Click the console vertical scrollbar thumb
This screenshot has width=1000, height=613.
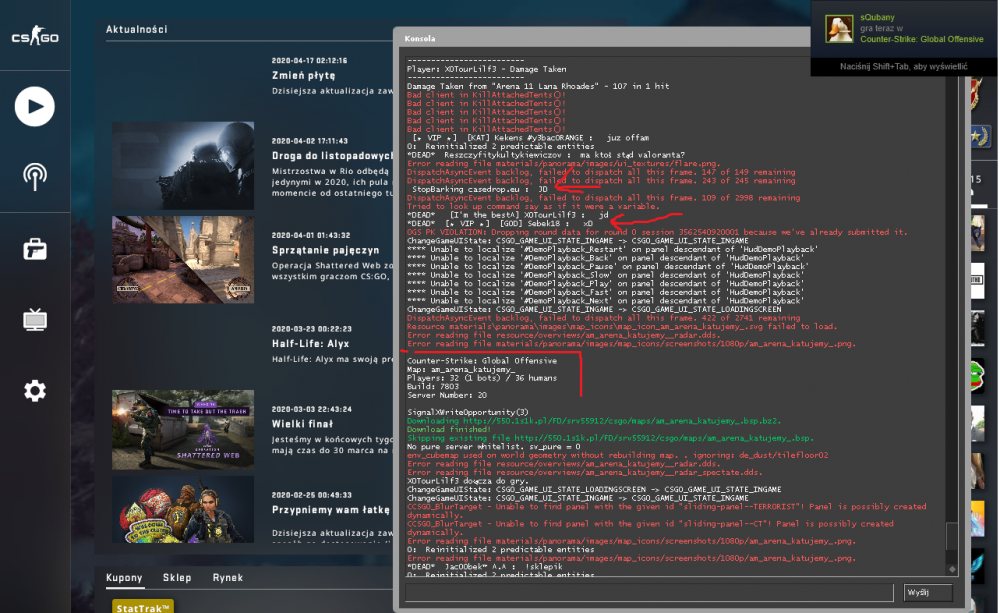(x=952, y=536)
